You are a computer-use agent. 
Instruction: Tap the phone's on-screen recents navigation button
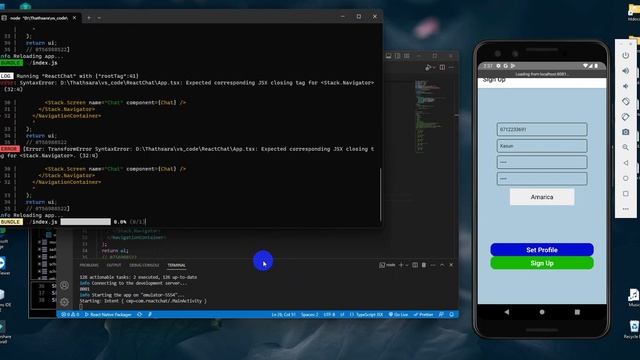click(x=577, y=312)
